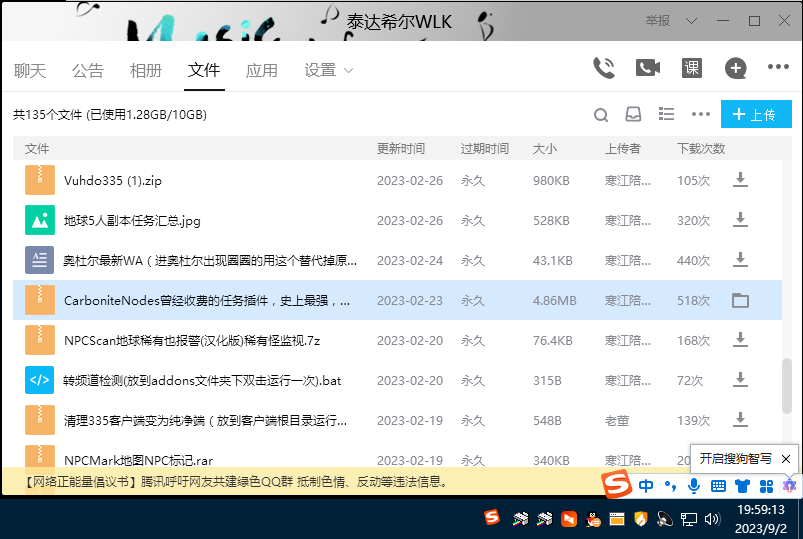Open the Sogou soft keyboard icon
The width and height of the screenshot is (803, 539).
[x=719, y=486]
